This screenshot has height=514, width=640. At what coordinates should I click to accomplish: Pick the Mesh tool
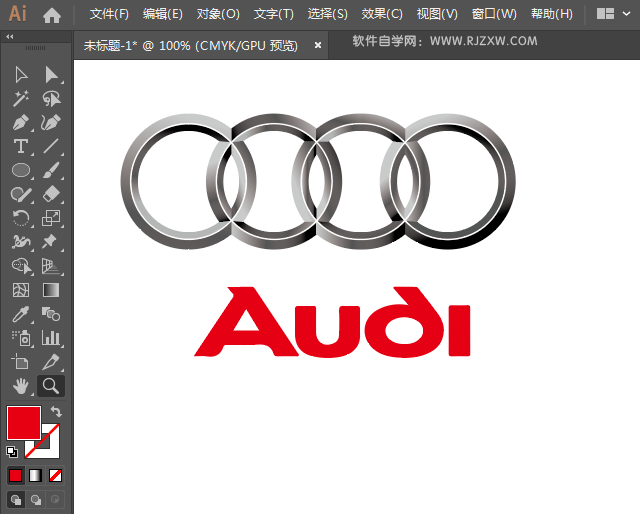click(x=21, y=290)
